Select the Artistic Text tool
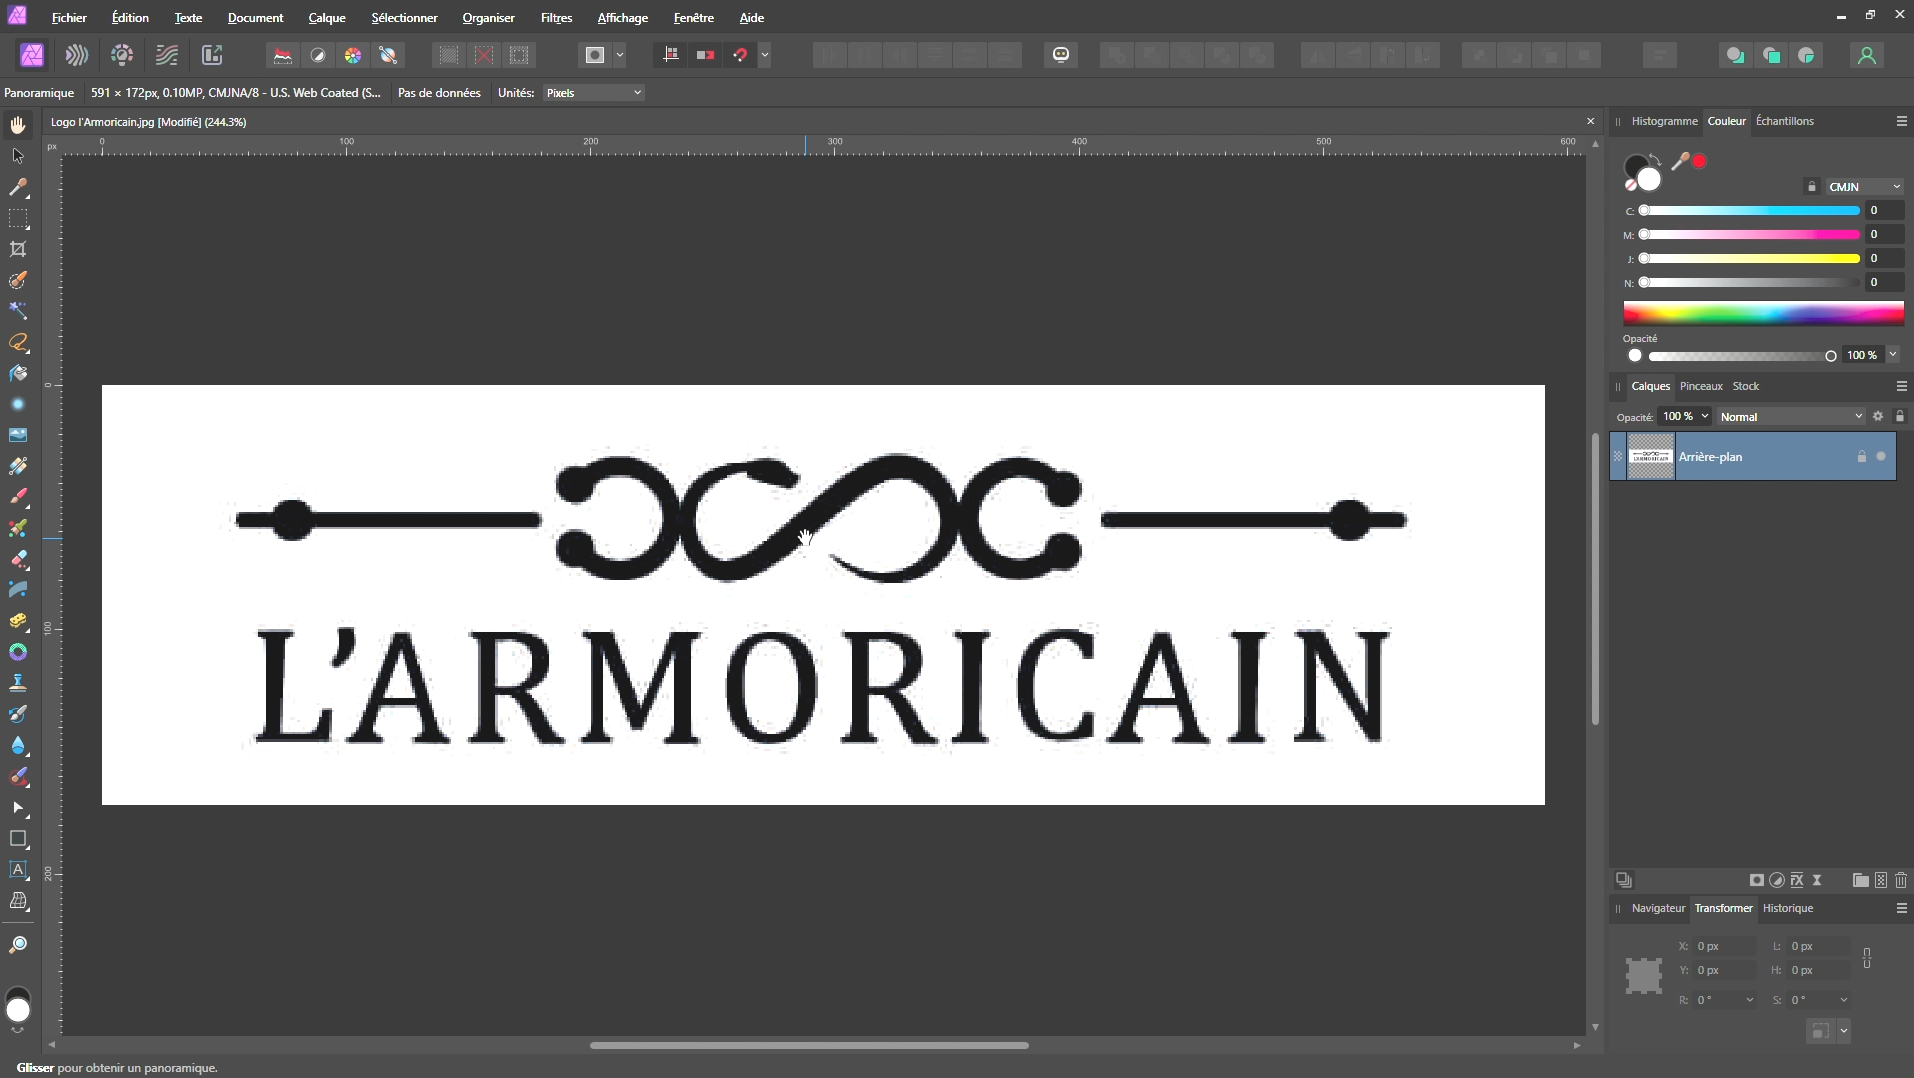 (18, 870)
